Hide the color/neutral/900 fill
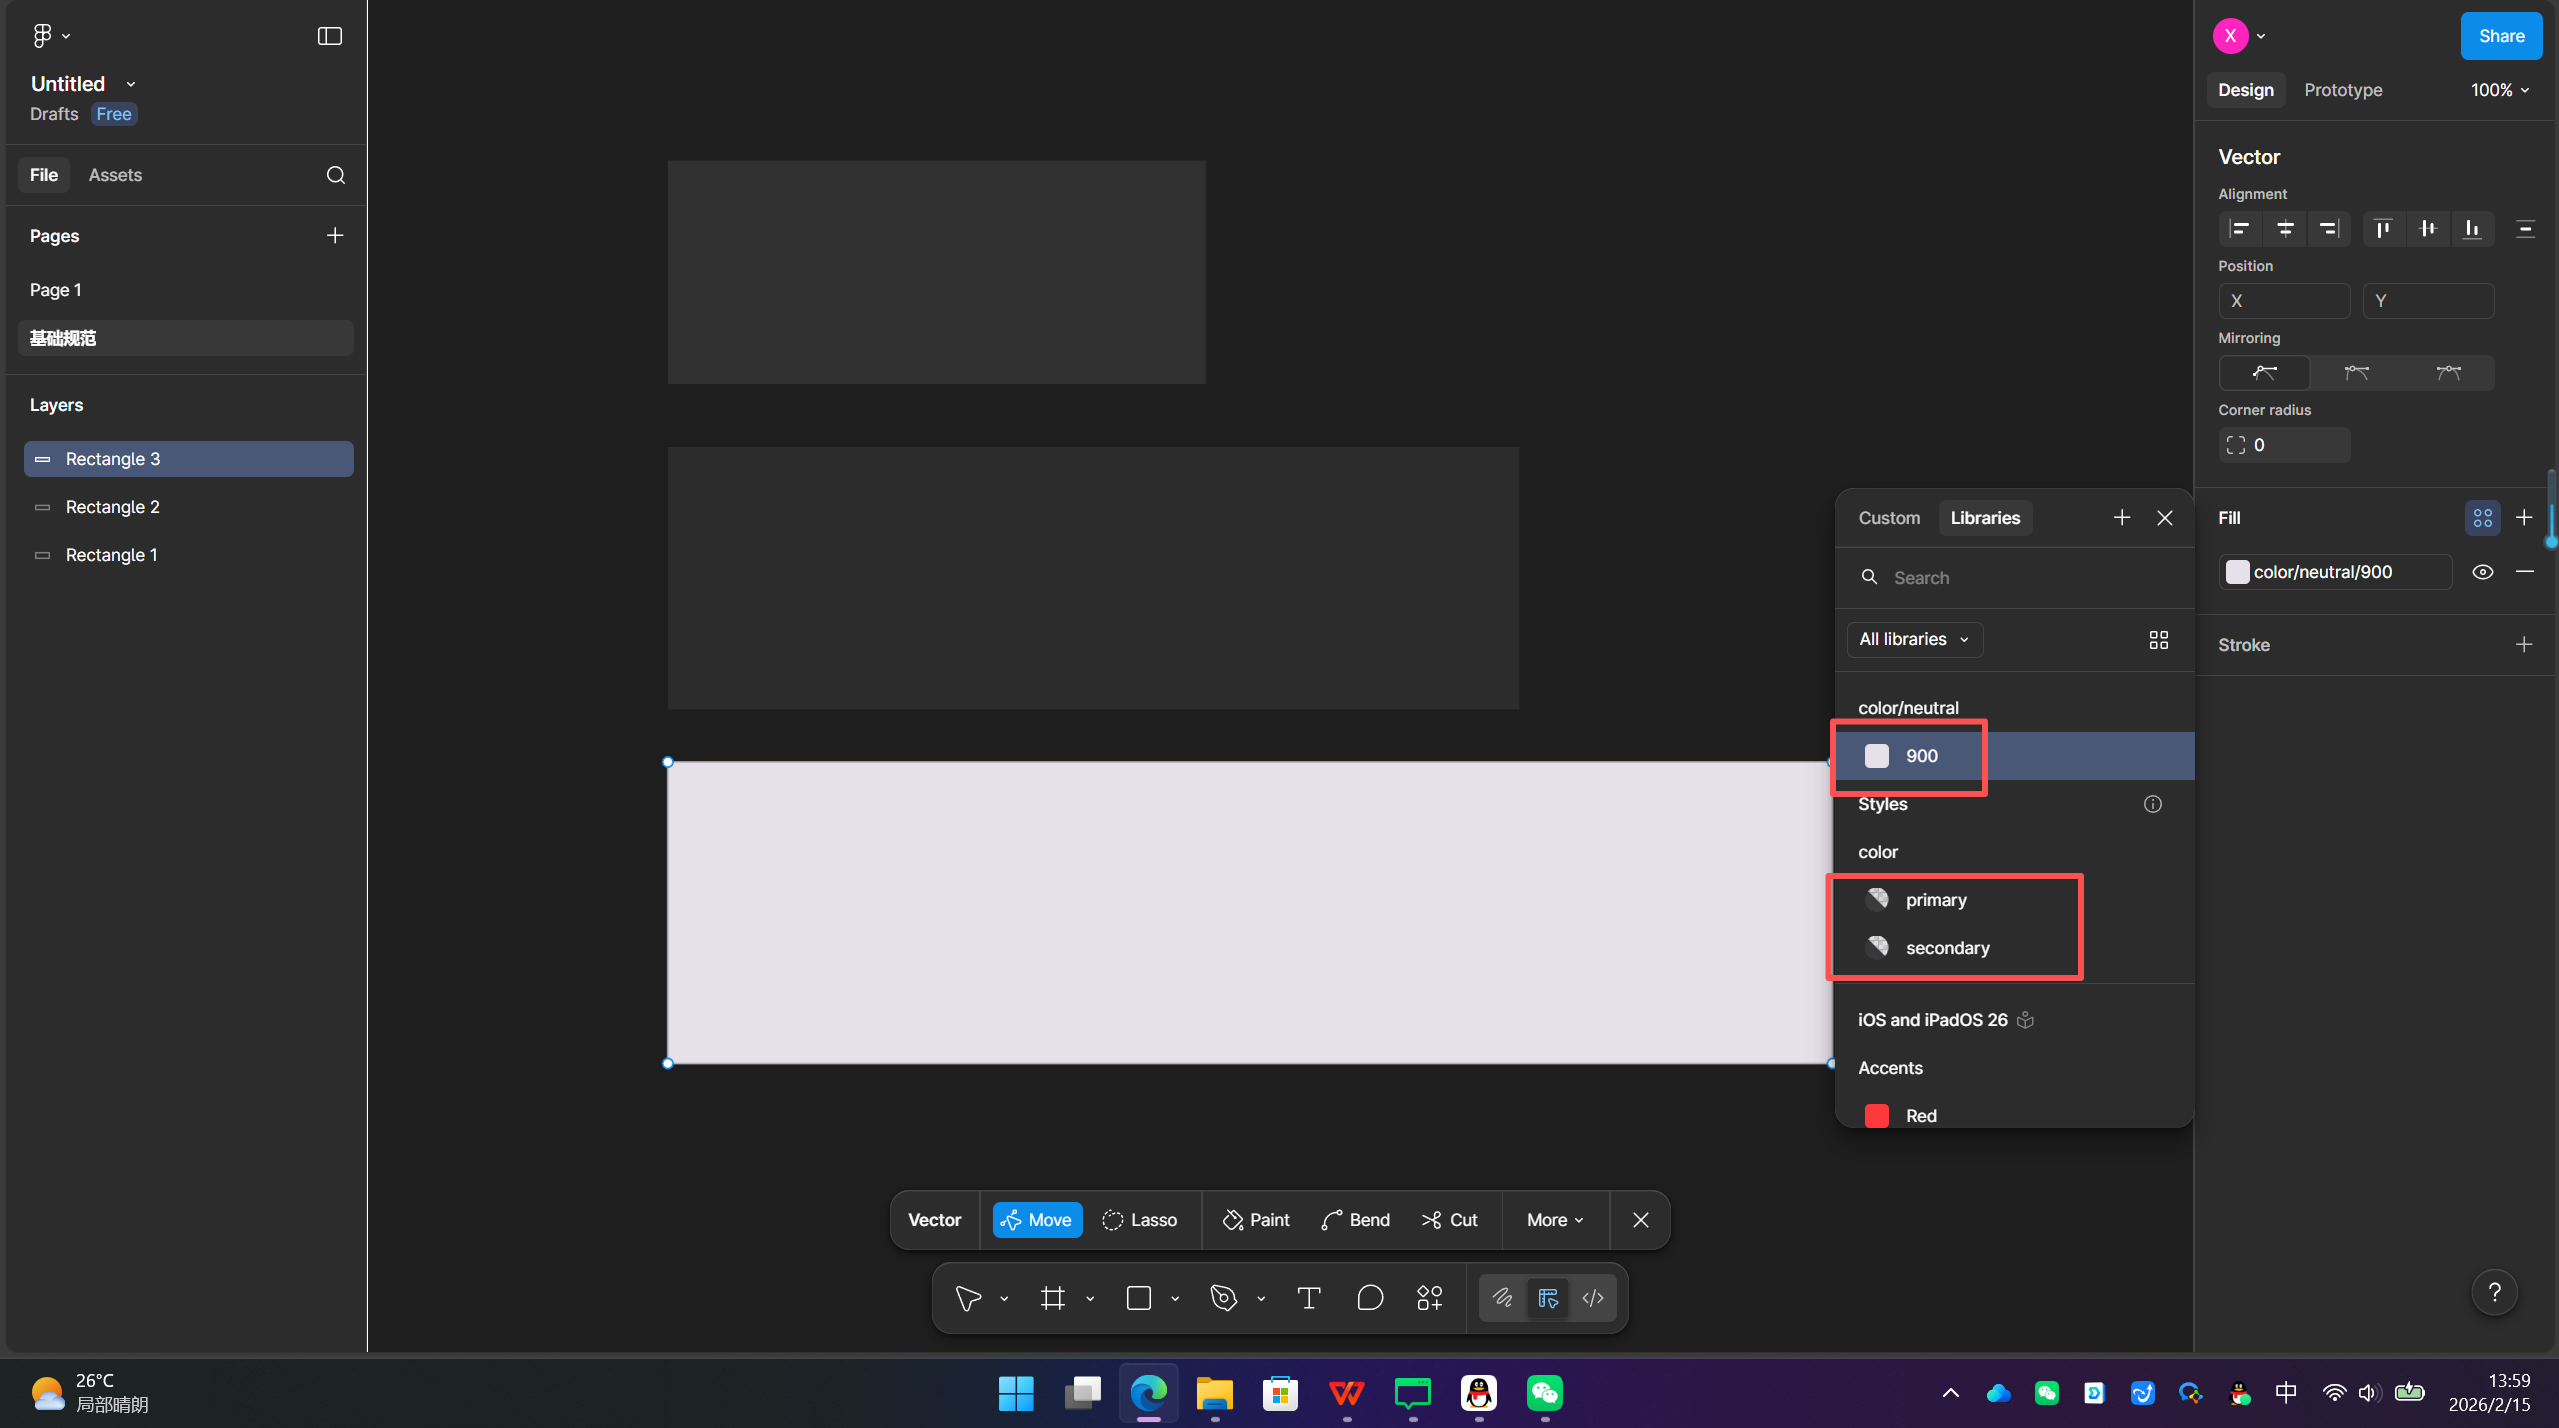This screenshot has height=1428, width=2559. tap(2482, 572)
